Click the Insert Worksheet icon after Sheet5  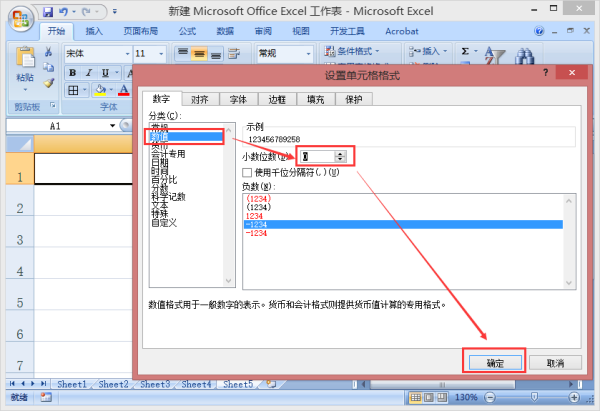click(x=271, y=384)
